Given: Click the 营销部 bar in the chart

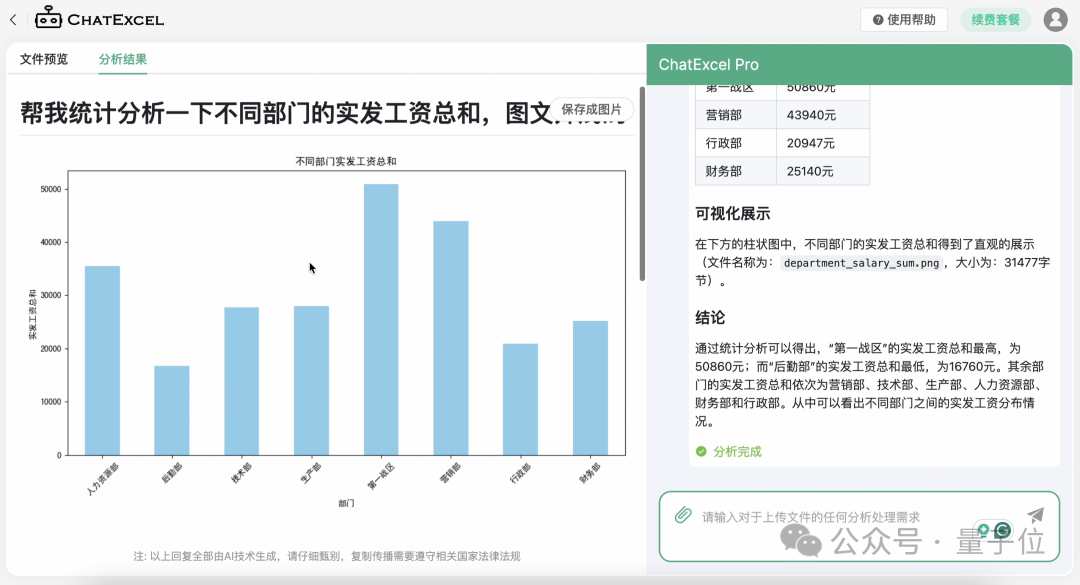Looking at the screenshot, I should click(x=450, y=338).
